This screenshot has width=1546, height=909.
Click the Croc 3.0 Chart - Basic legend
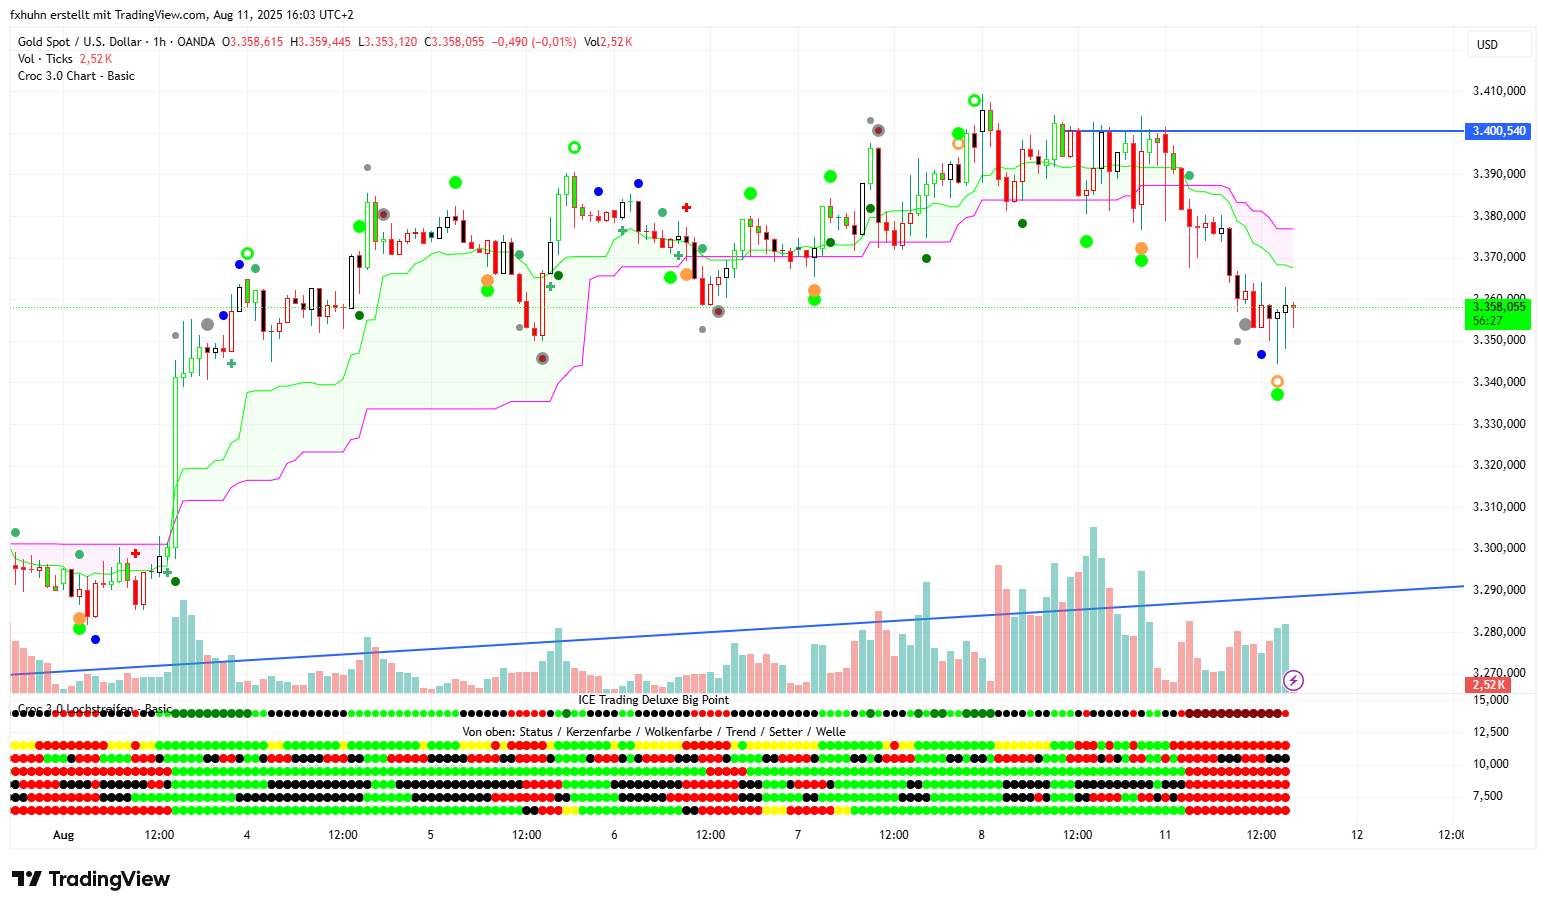pos(76,76)
